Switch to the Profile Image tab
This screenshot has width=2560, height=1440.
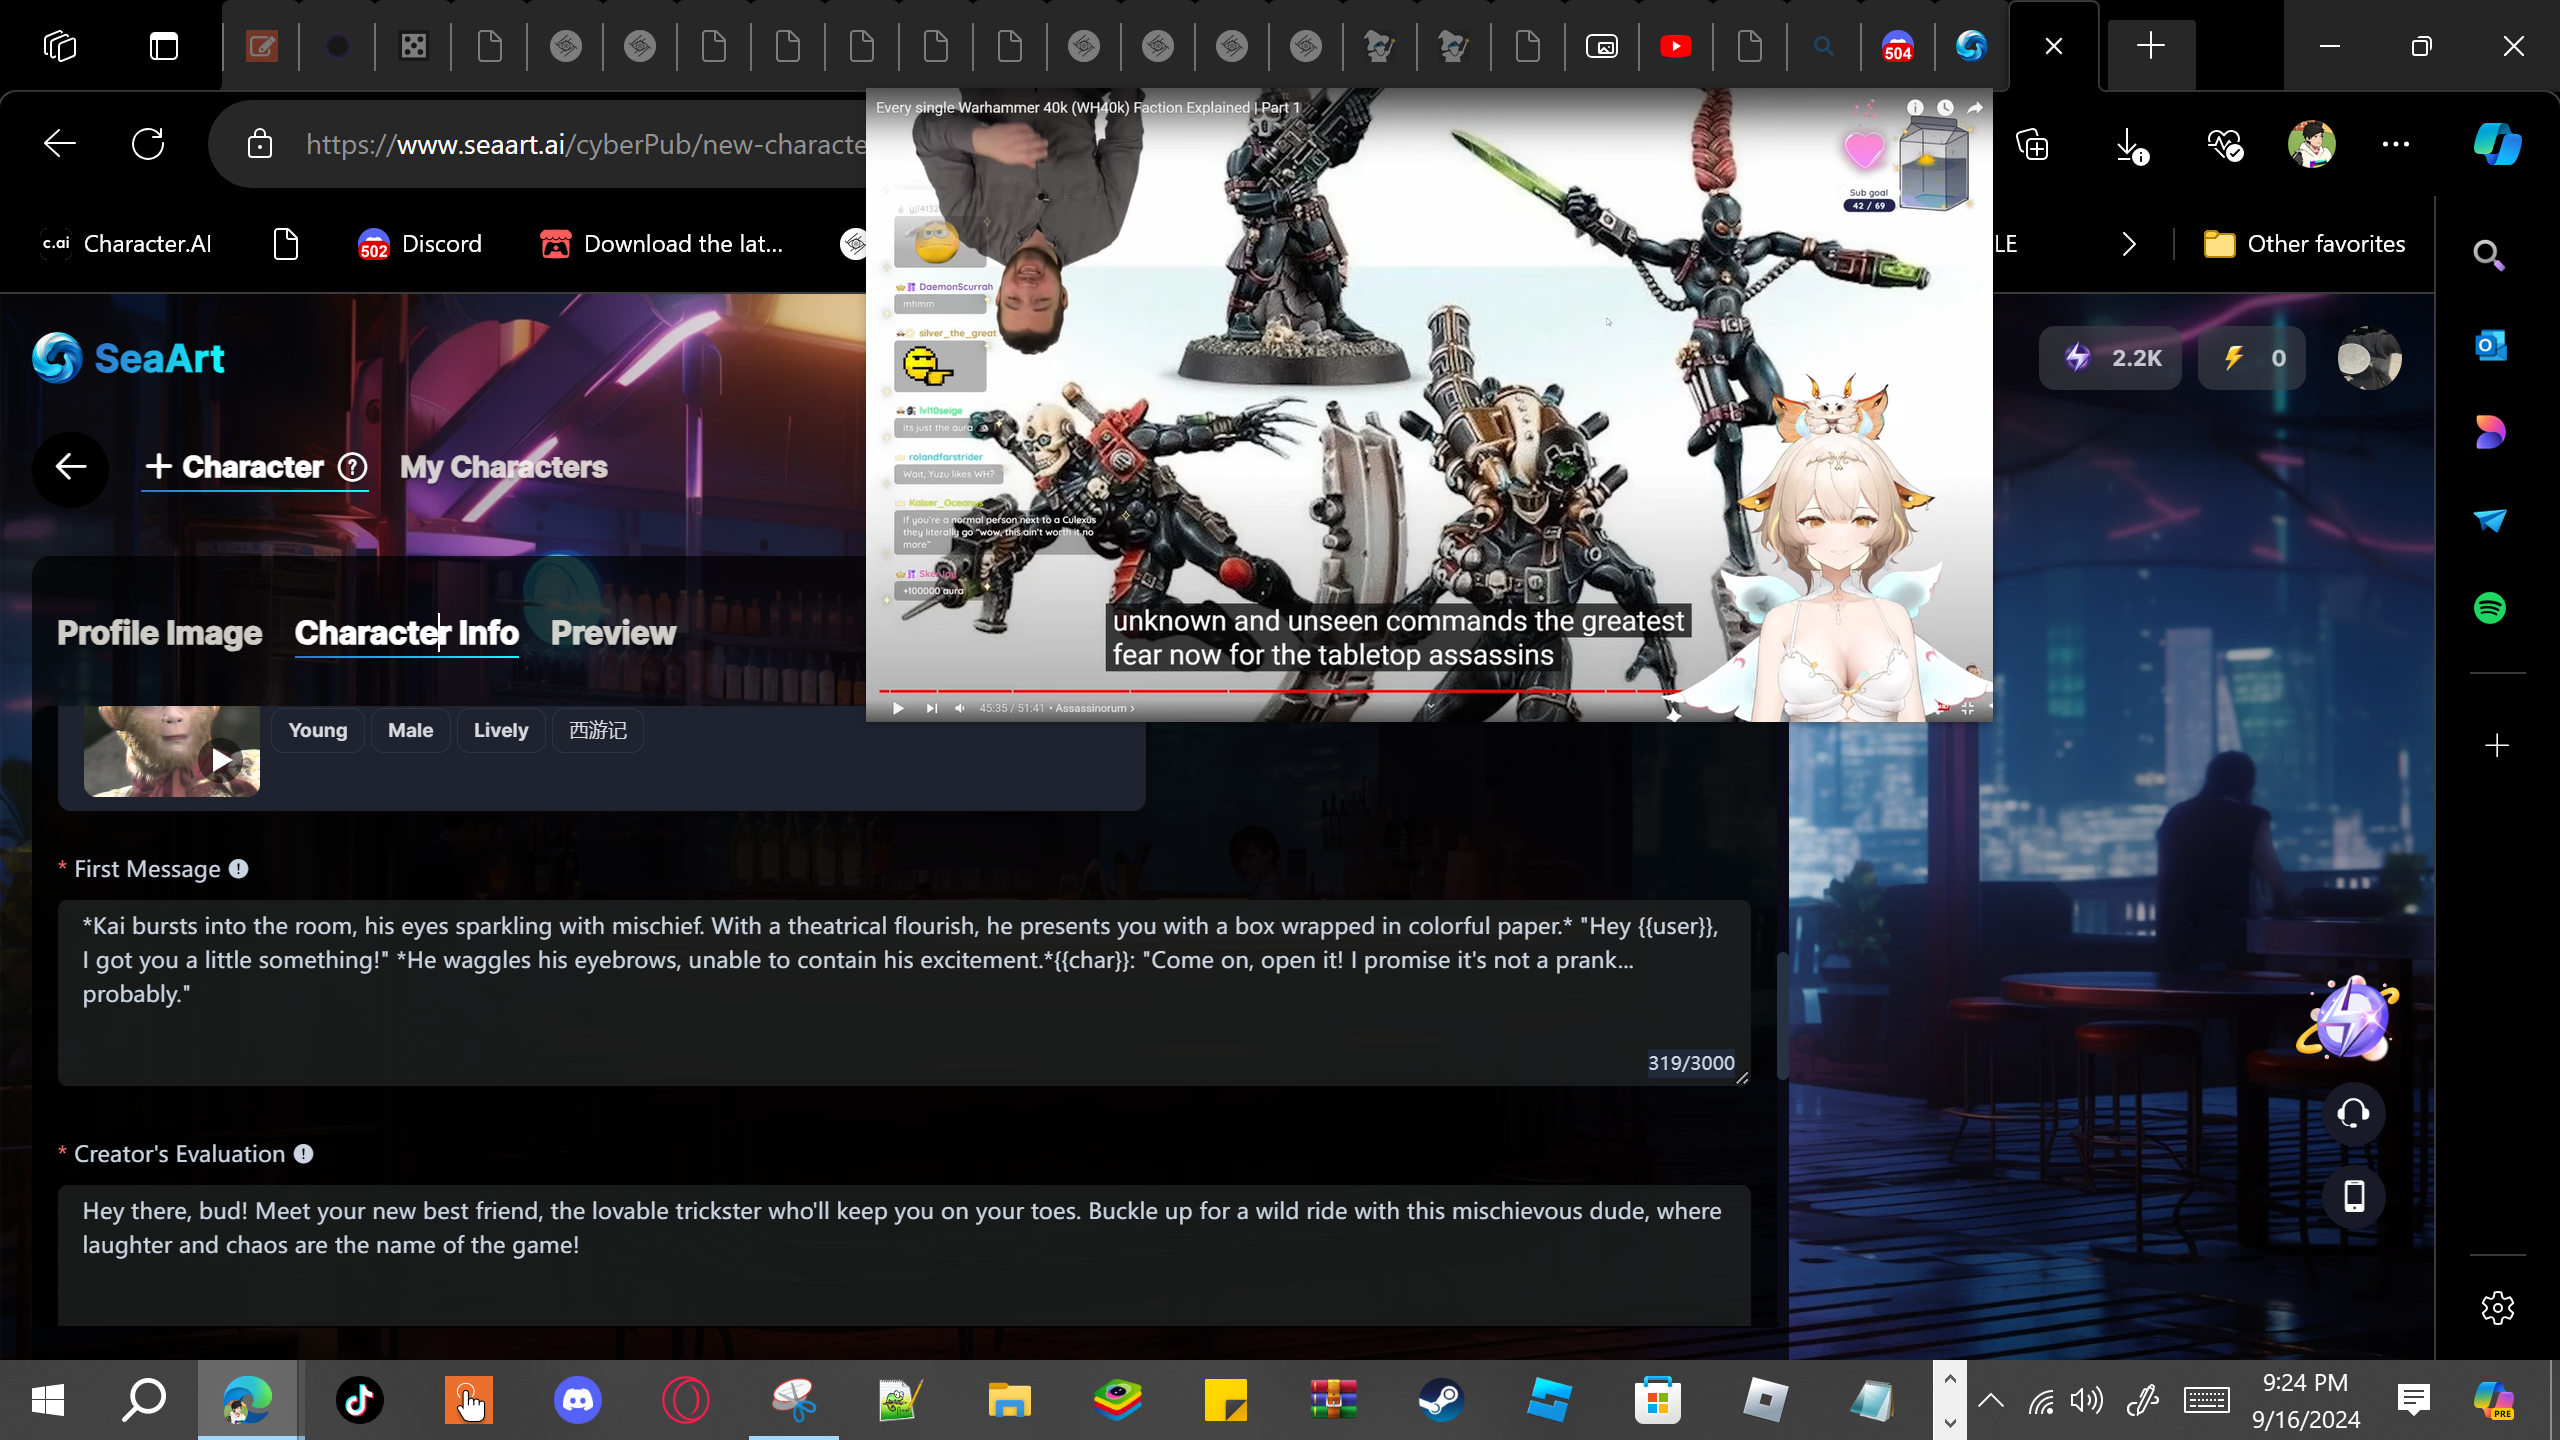click(160, 633)
